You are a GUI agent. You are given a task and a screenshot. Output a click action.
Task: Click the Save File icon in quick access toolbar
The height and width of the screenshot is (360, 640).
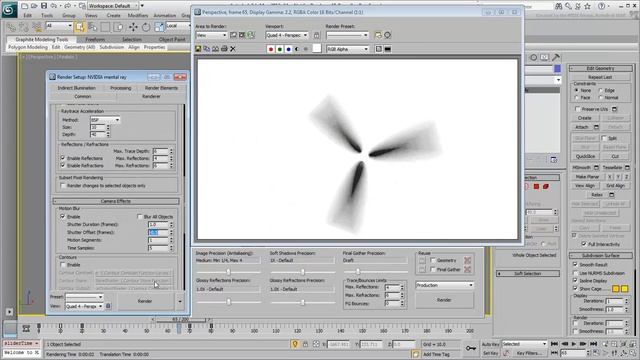(x=44, y=6)
